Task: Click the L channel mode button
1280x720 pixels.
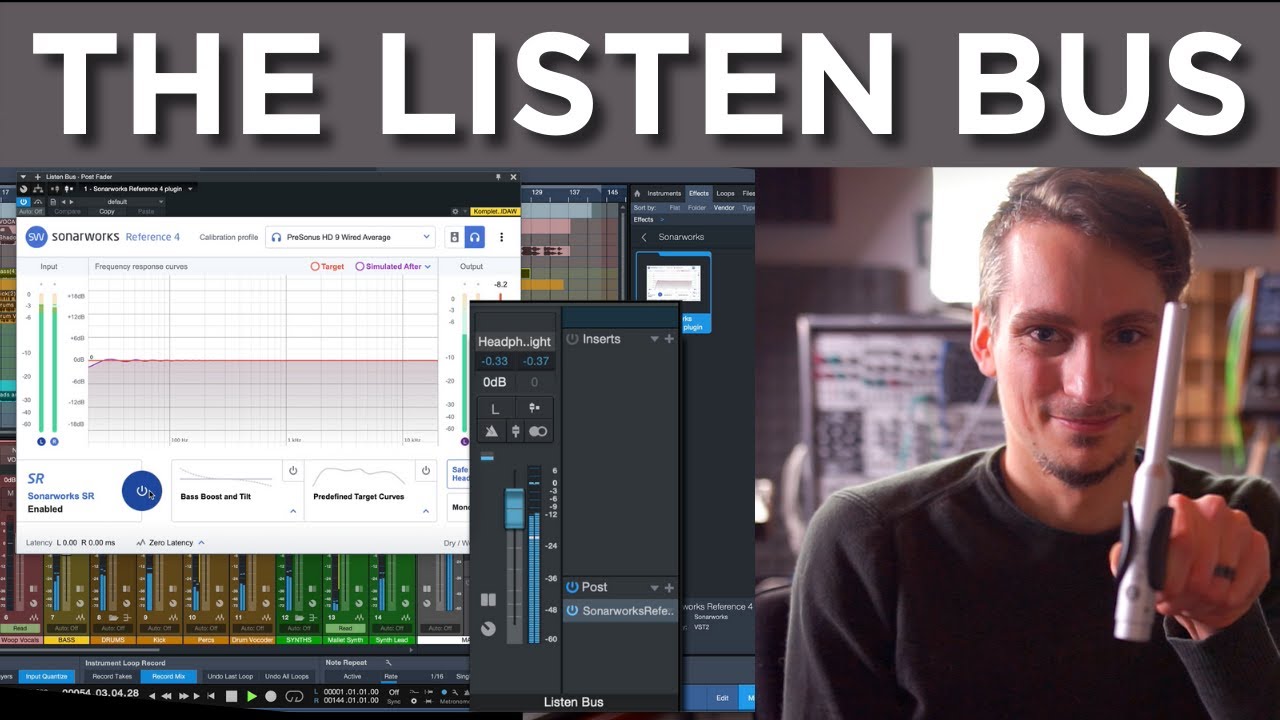Action: pyautogui.click(x=495, y=409)
